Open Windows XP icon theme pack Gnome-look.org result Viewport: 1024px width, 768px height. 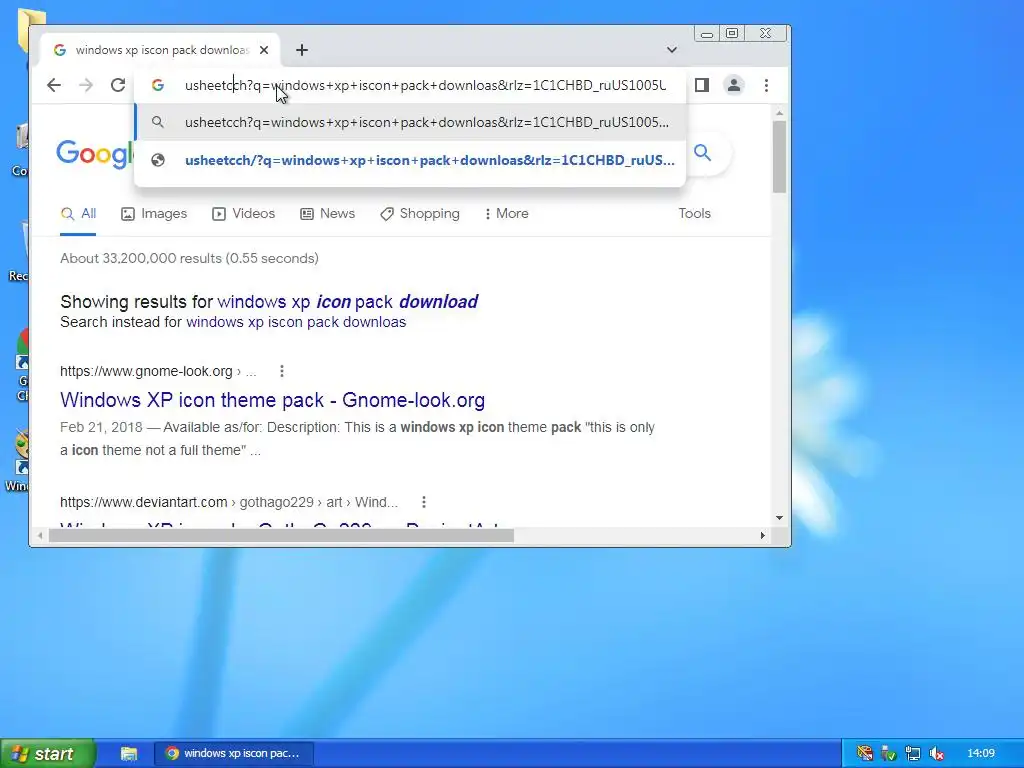click(x=272, y=400)
